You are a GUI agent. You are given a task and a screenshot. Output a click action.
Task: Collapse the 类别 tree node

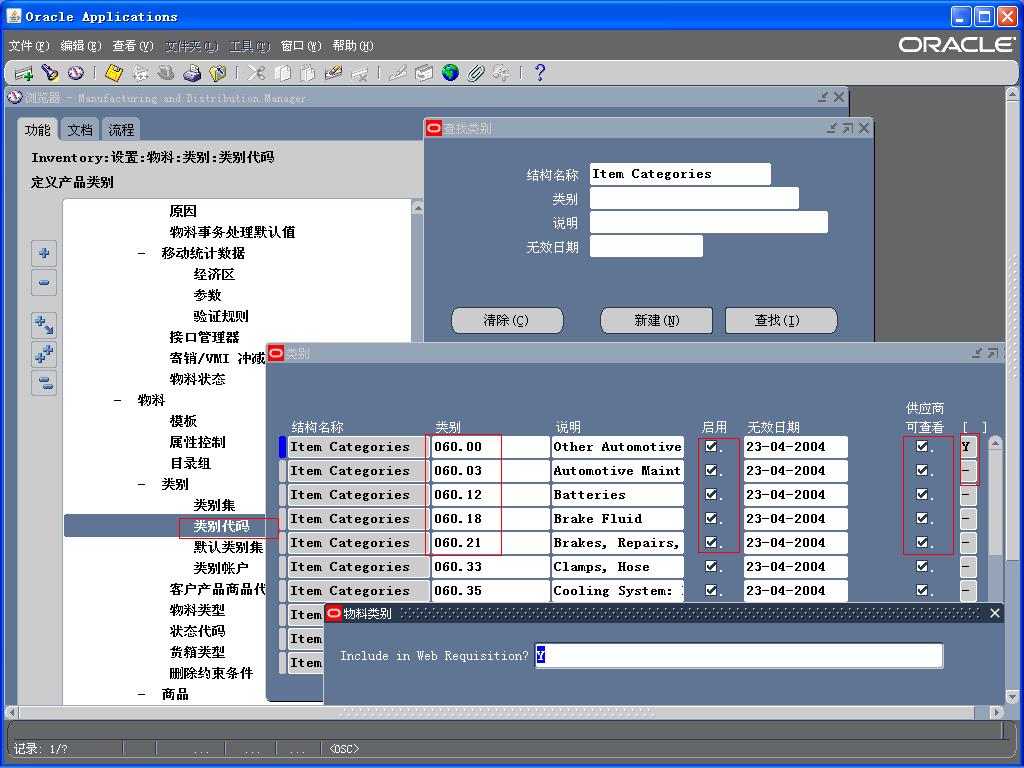point(142,485)
